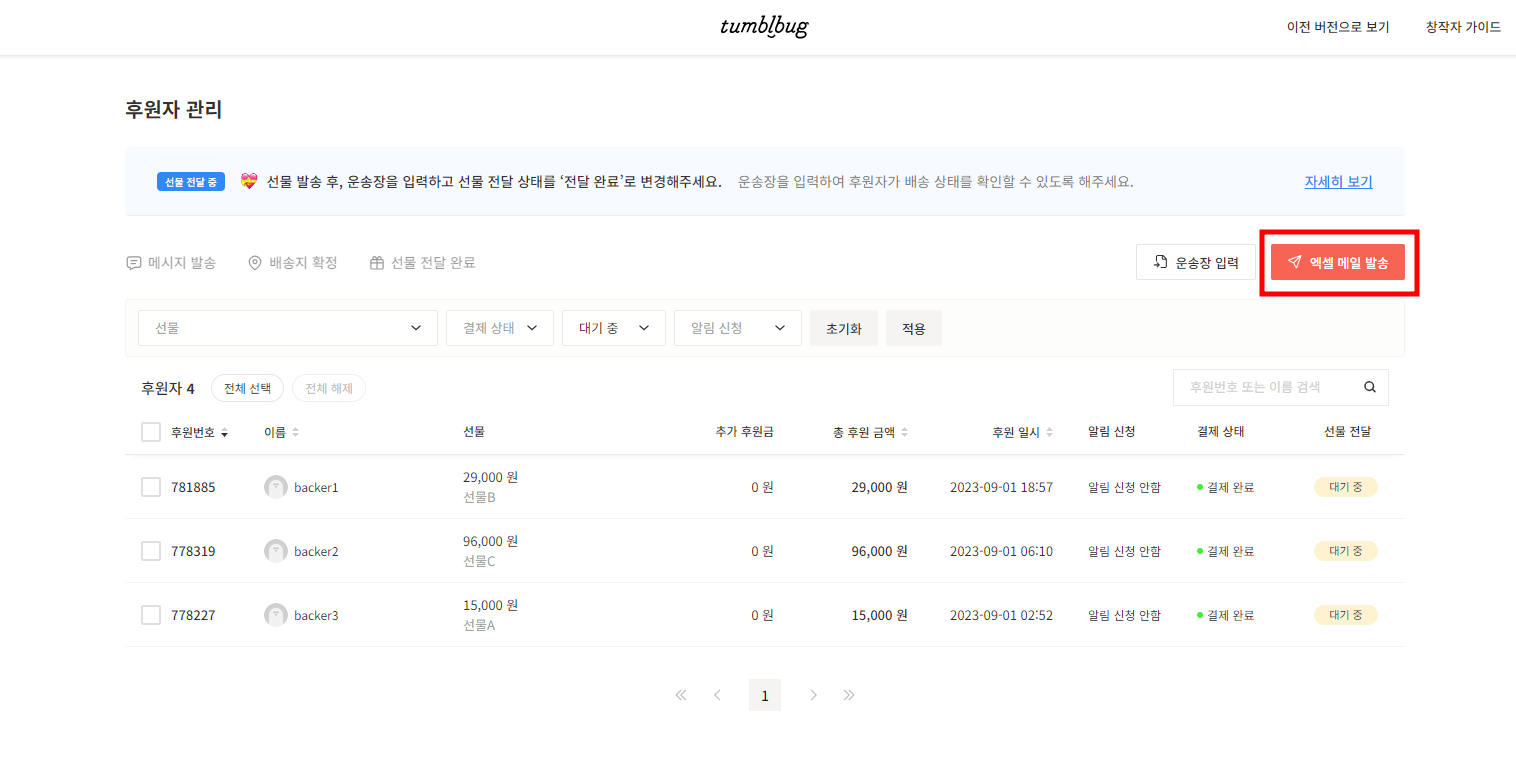1516x757 pixels.
Task: Click backer3's avatar icon
Action: (276, 615)
